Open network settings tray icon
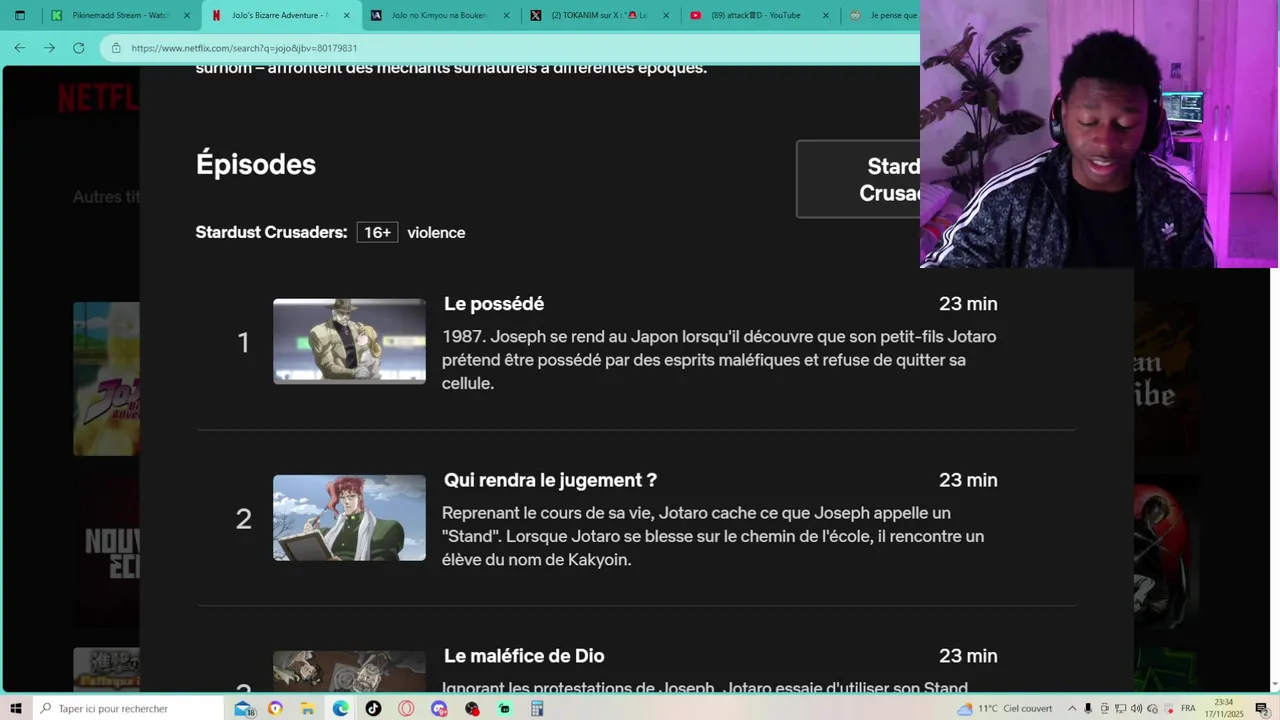Screen dimensions: 1280x720 coord(1120,708)
